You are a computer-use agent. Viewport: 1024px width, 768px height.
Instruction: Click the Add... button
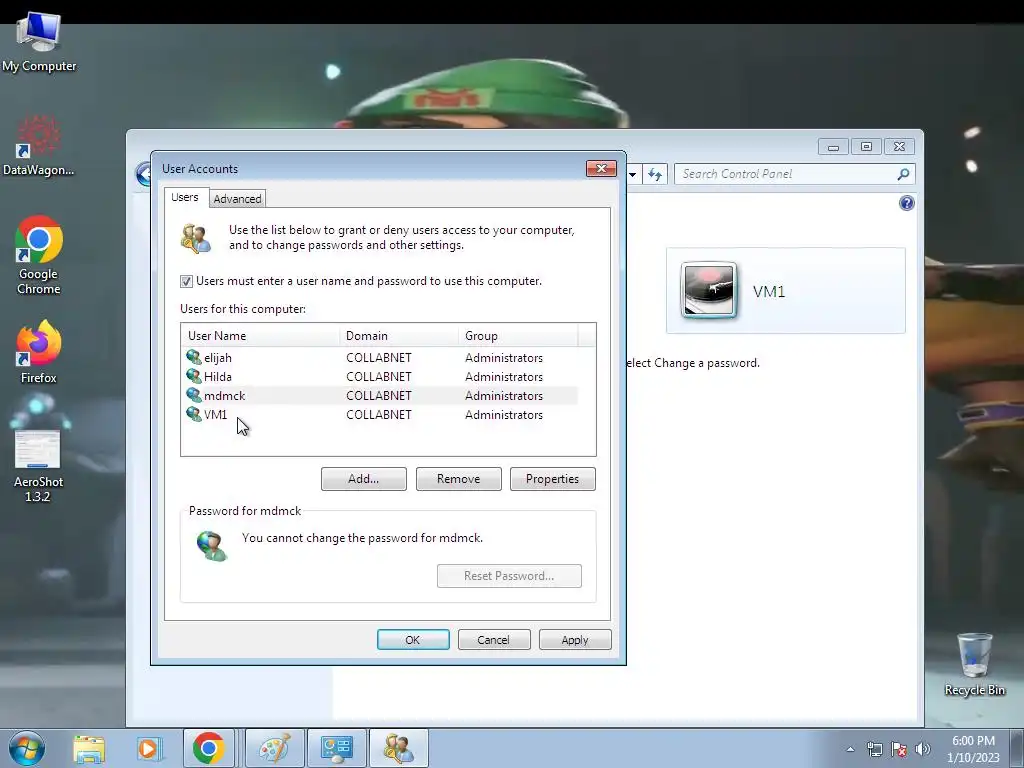(364, 479)
